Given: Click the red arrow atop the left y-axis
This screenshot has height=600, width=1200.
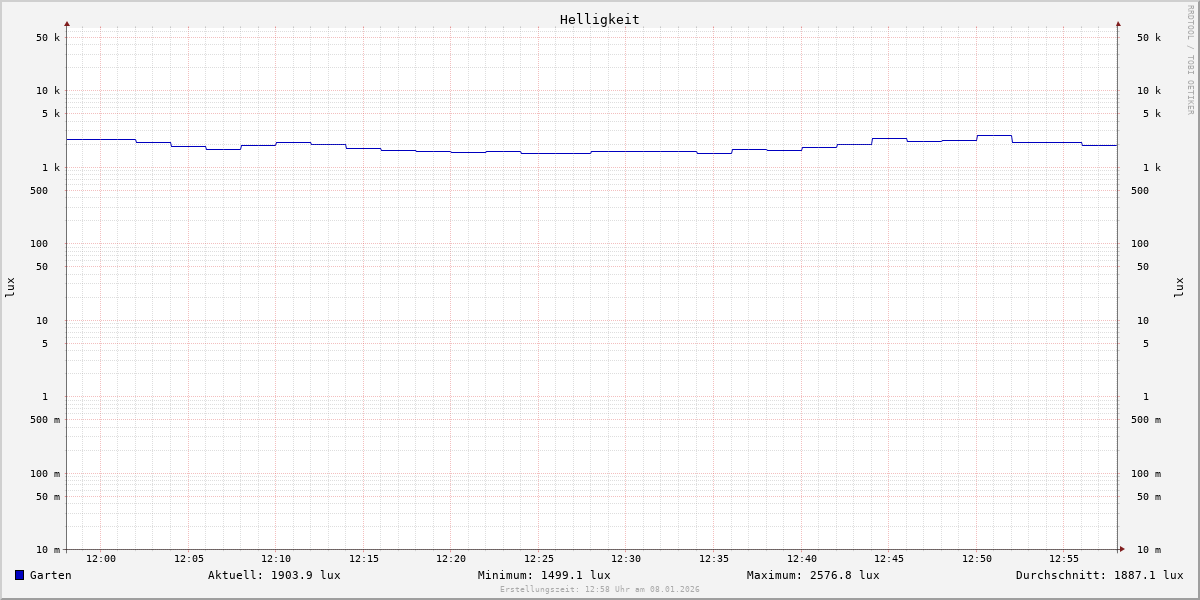Looking at the screenshot, I should 67,23.
